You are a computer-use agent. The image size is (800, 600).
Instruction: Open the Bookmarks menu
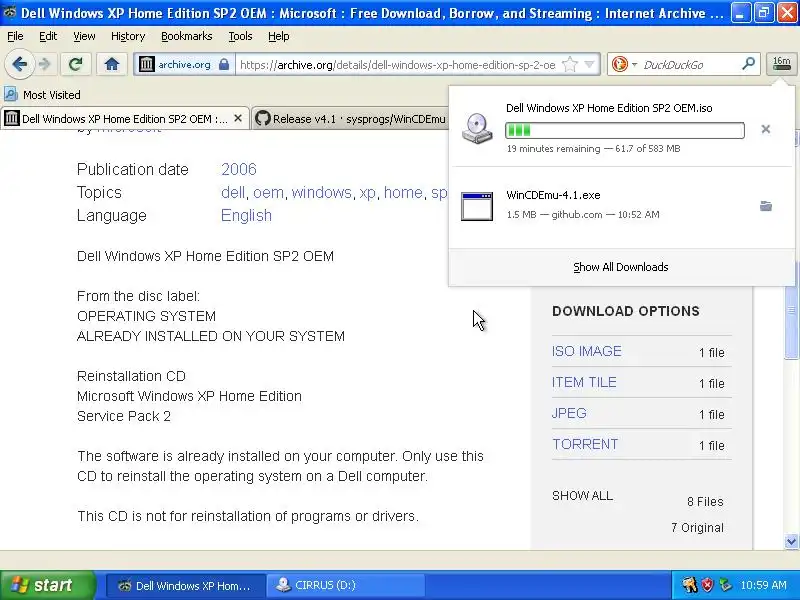(x=187, y=36)
